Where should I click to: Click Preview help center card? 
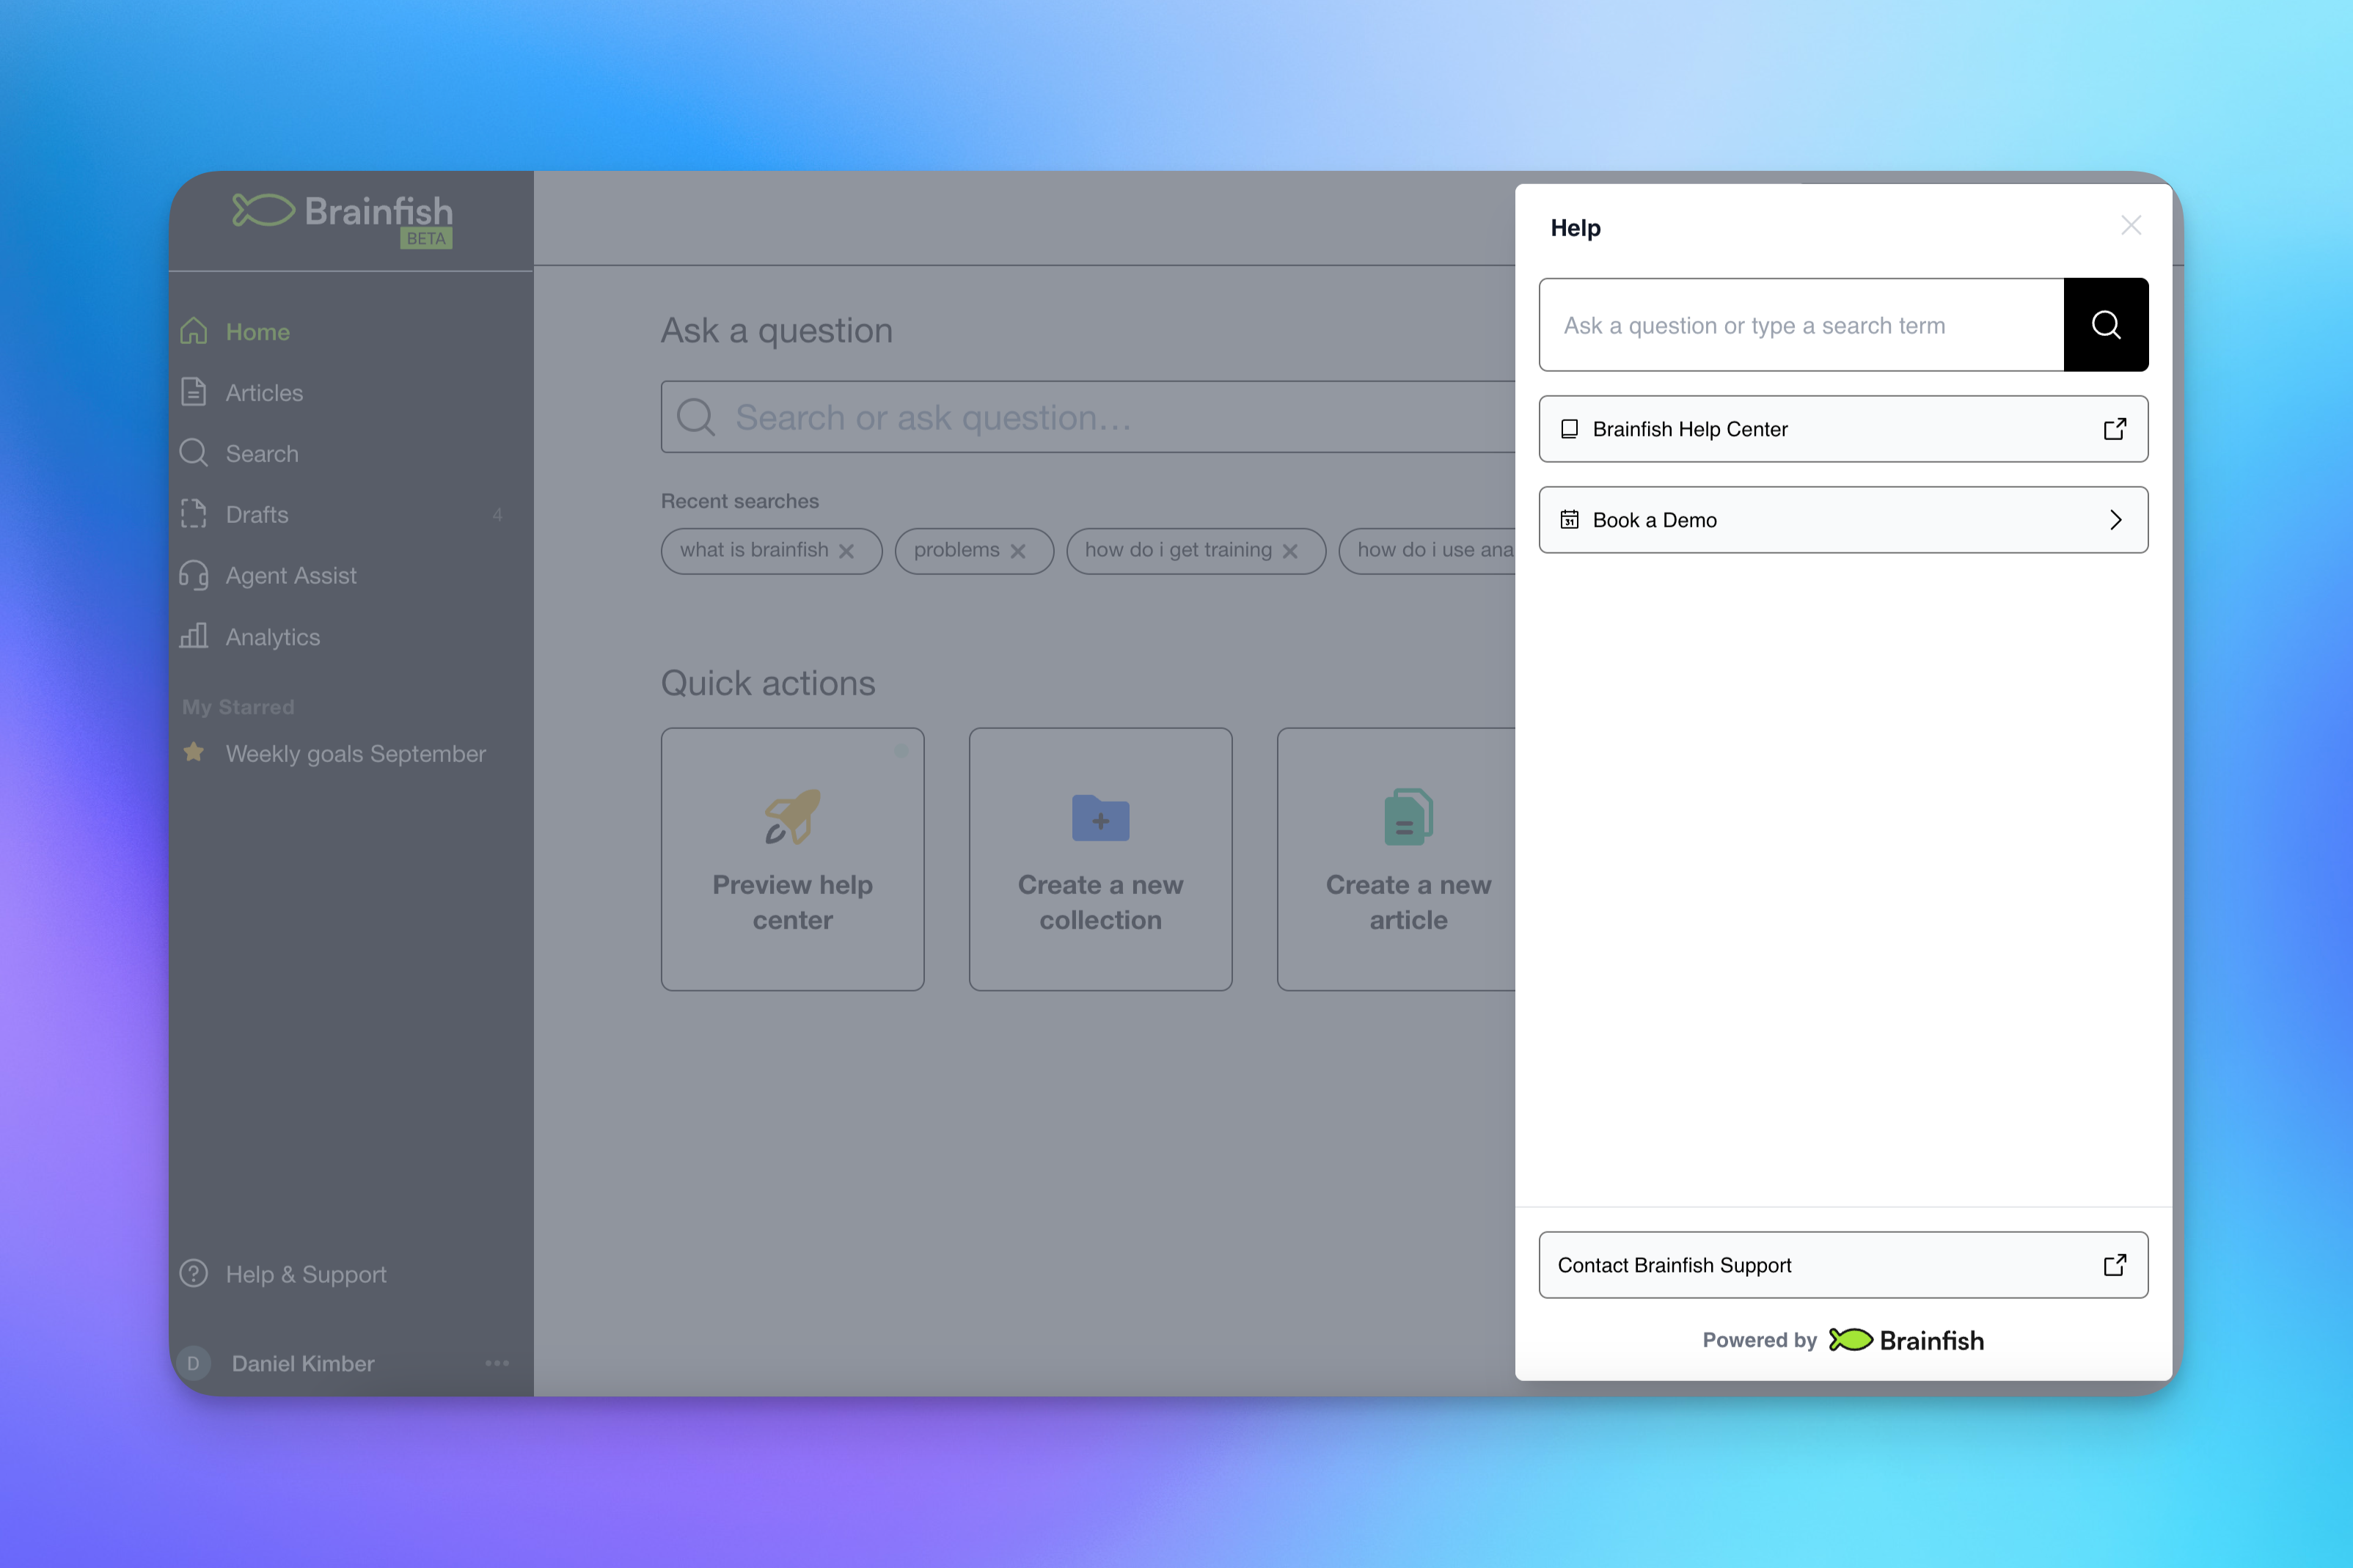tap(793, 859)
